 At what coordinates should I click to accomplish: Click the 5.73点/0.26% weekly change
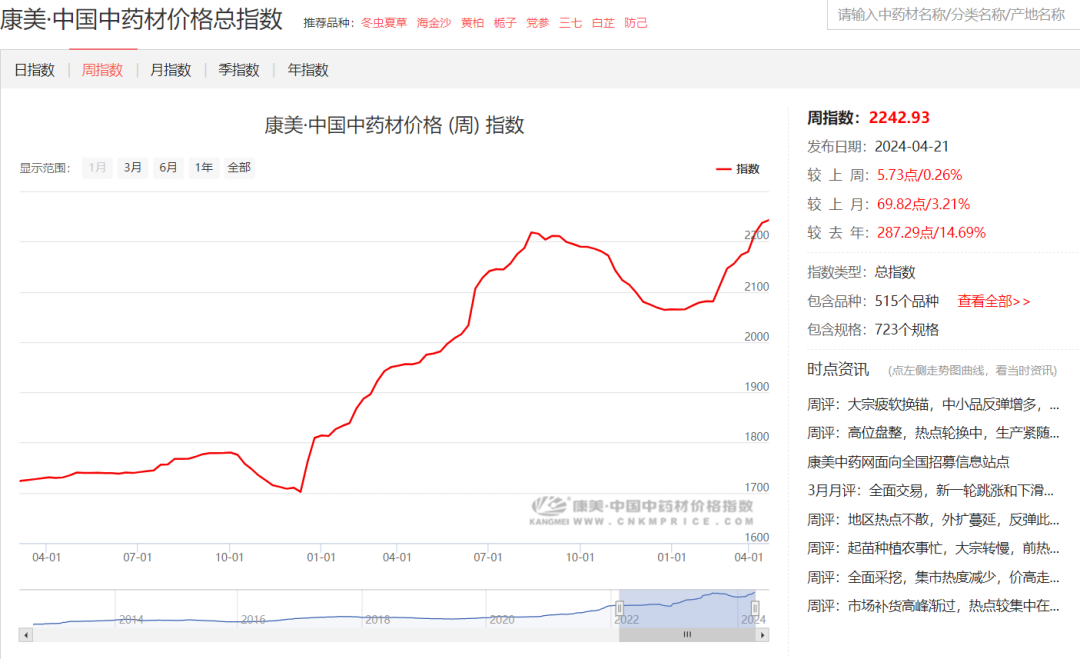[x=919, y=175]
